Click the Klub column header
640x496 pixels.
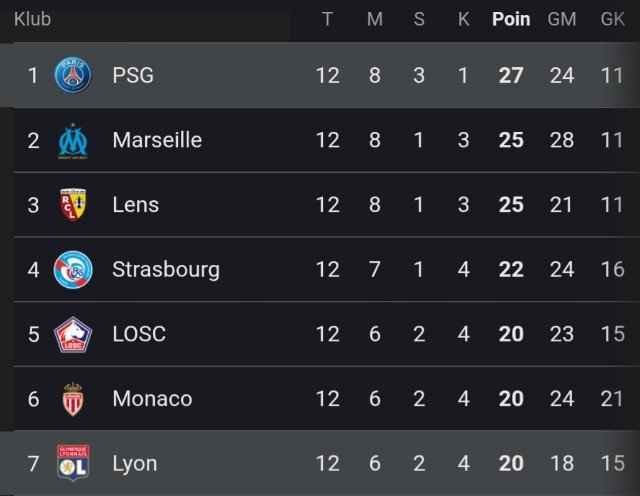(x=32, y=20)
